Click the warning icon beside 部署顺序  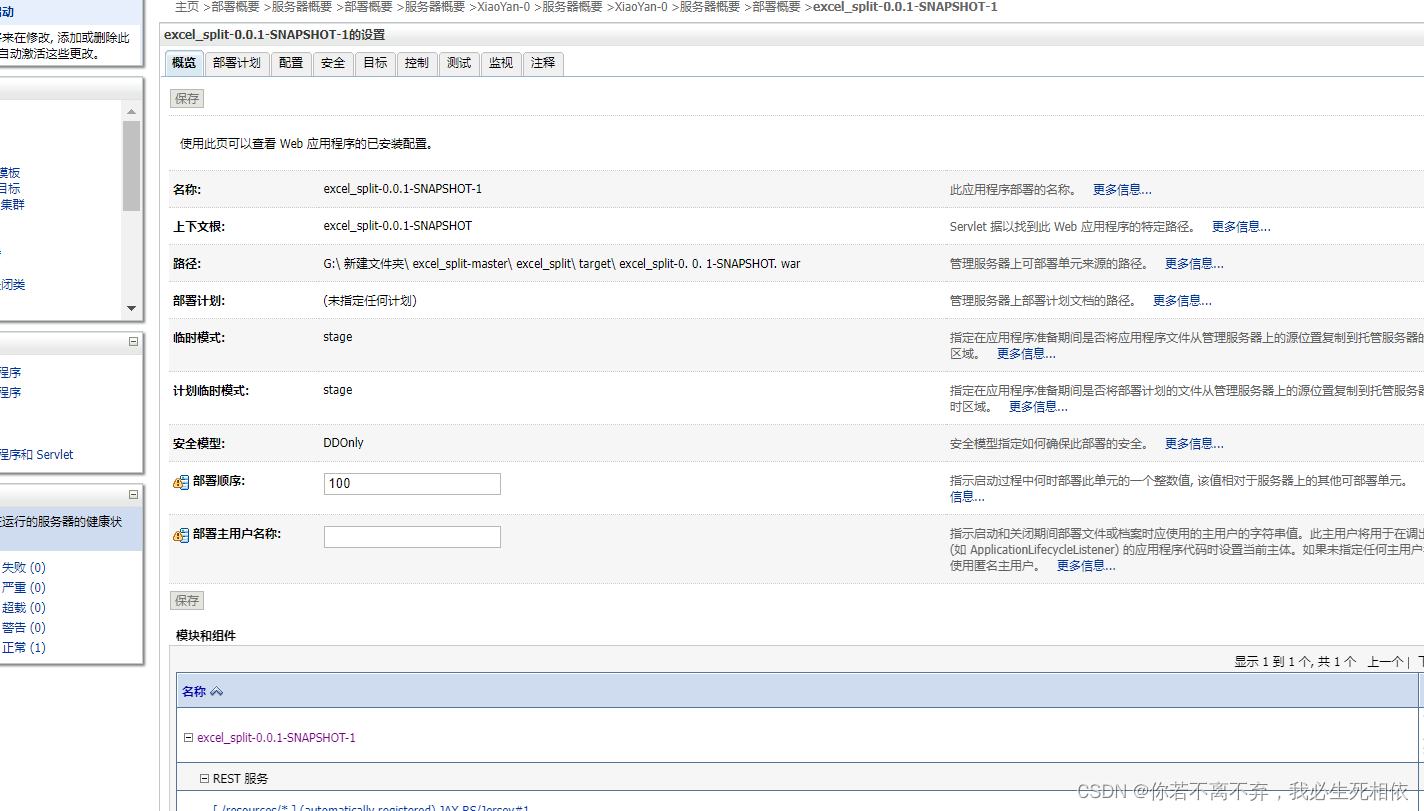(180, 482)
